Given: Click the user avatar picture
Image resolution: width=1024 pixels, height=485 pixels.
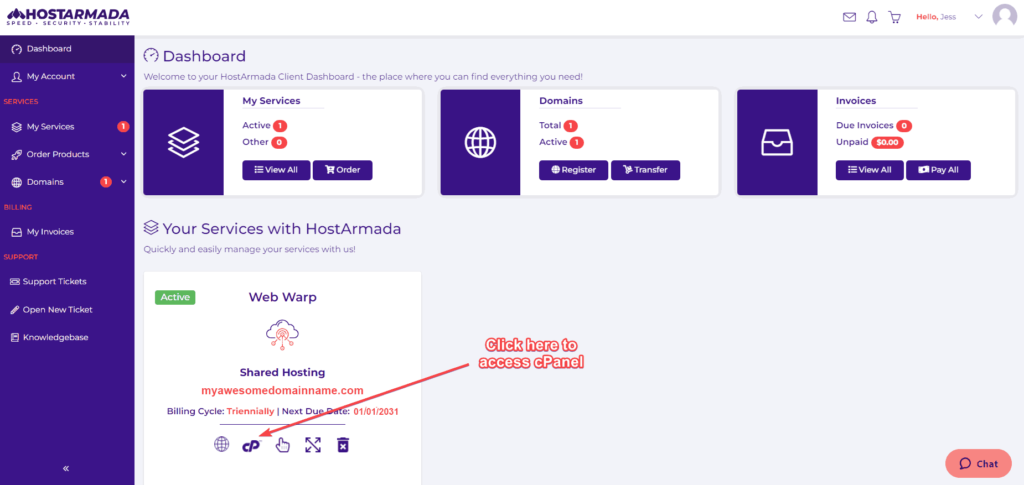Looking at the screenshot, I should click(x=1004, y=16).
